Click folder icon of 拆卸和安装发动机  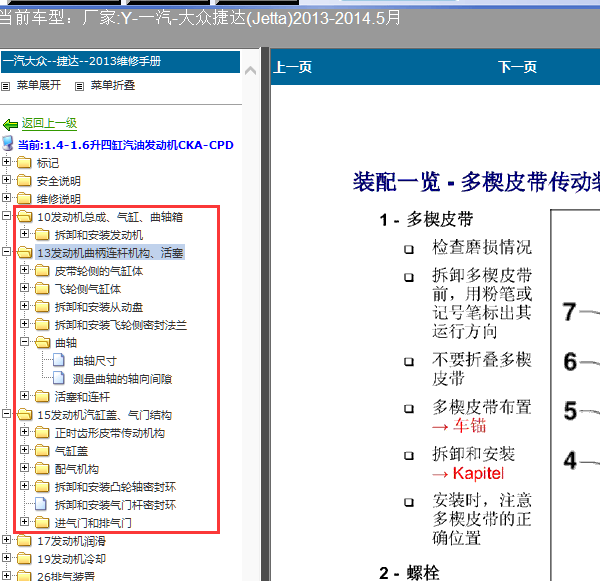pyautogui.click(x=42, y=234)
